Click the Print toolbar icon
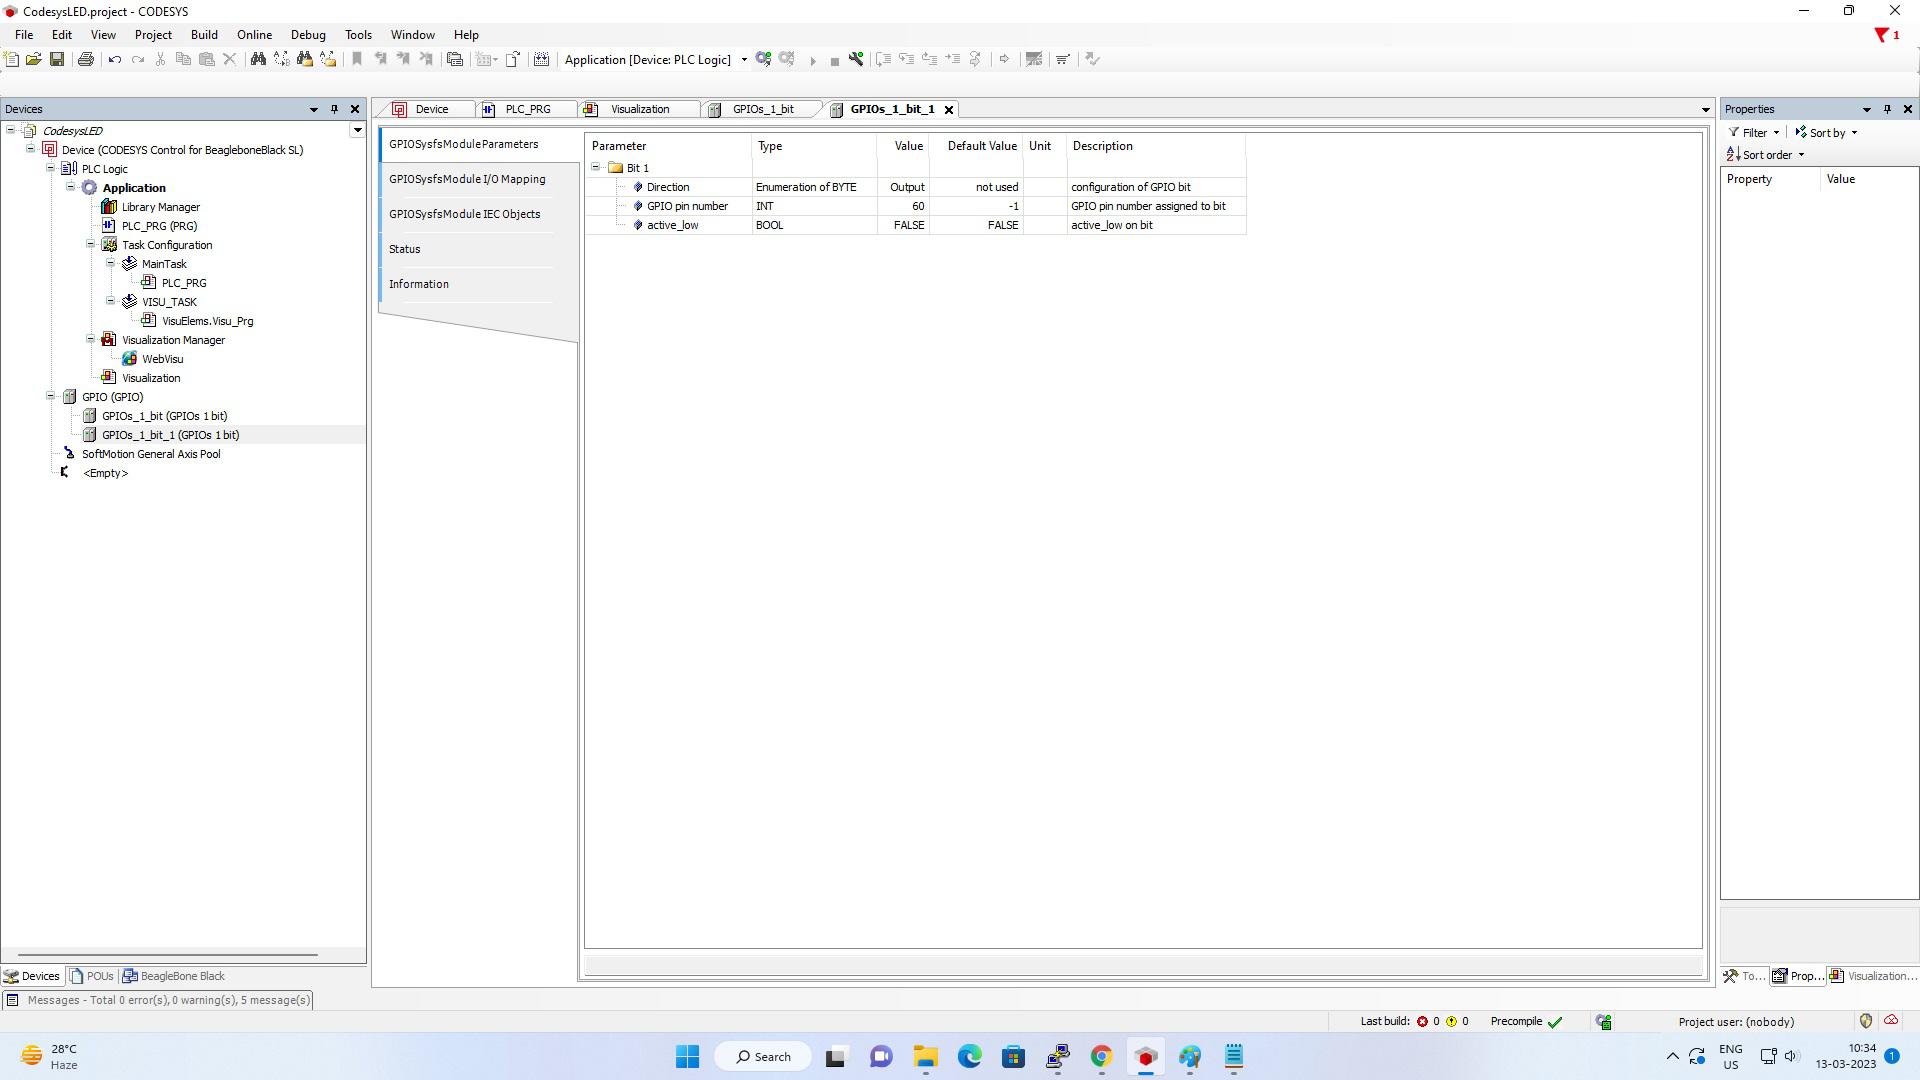Viewport: 1920px width, 1080px height. [x=86, y=59]
